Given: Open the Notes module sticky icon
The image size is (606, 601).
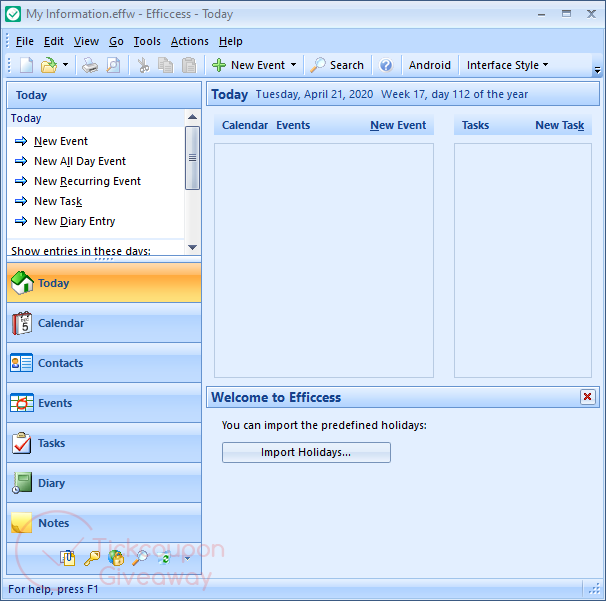Looking at the screenshot, I should pos(22,523).
